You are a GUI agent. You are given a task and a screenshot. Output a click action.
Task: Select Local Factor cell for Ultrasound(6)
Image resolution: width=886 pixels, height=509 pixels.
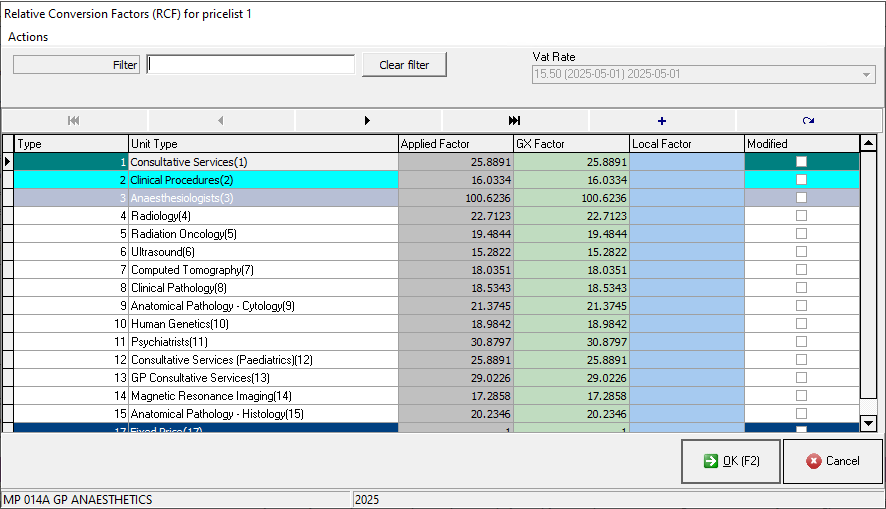coord(686,252)
